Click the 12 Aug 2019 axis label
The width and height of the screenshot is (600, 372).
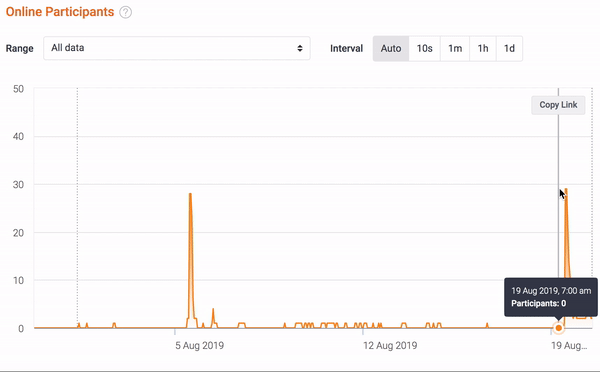click(390, 346)
